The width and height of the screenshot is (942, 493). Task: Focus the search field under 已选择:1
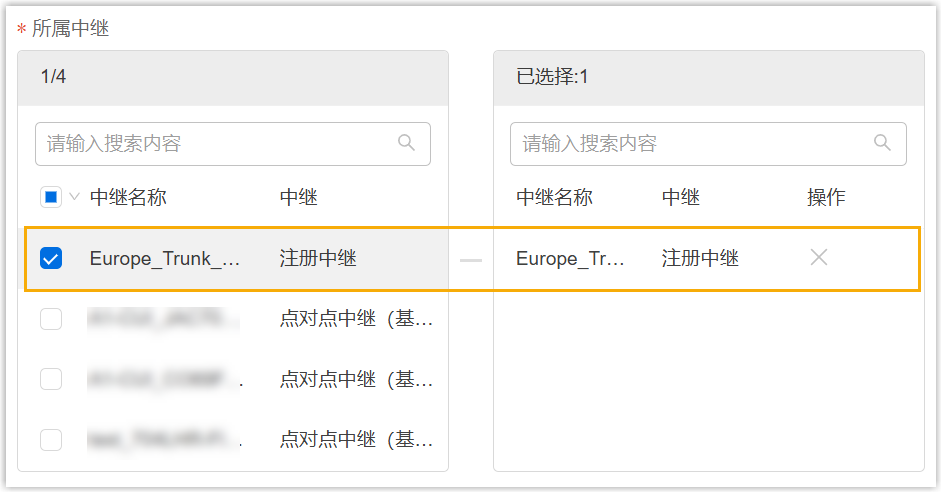[690, 144]
